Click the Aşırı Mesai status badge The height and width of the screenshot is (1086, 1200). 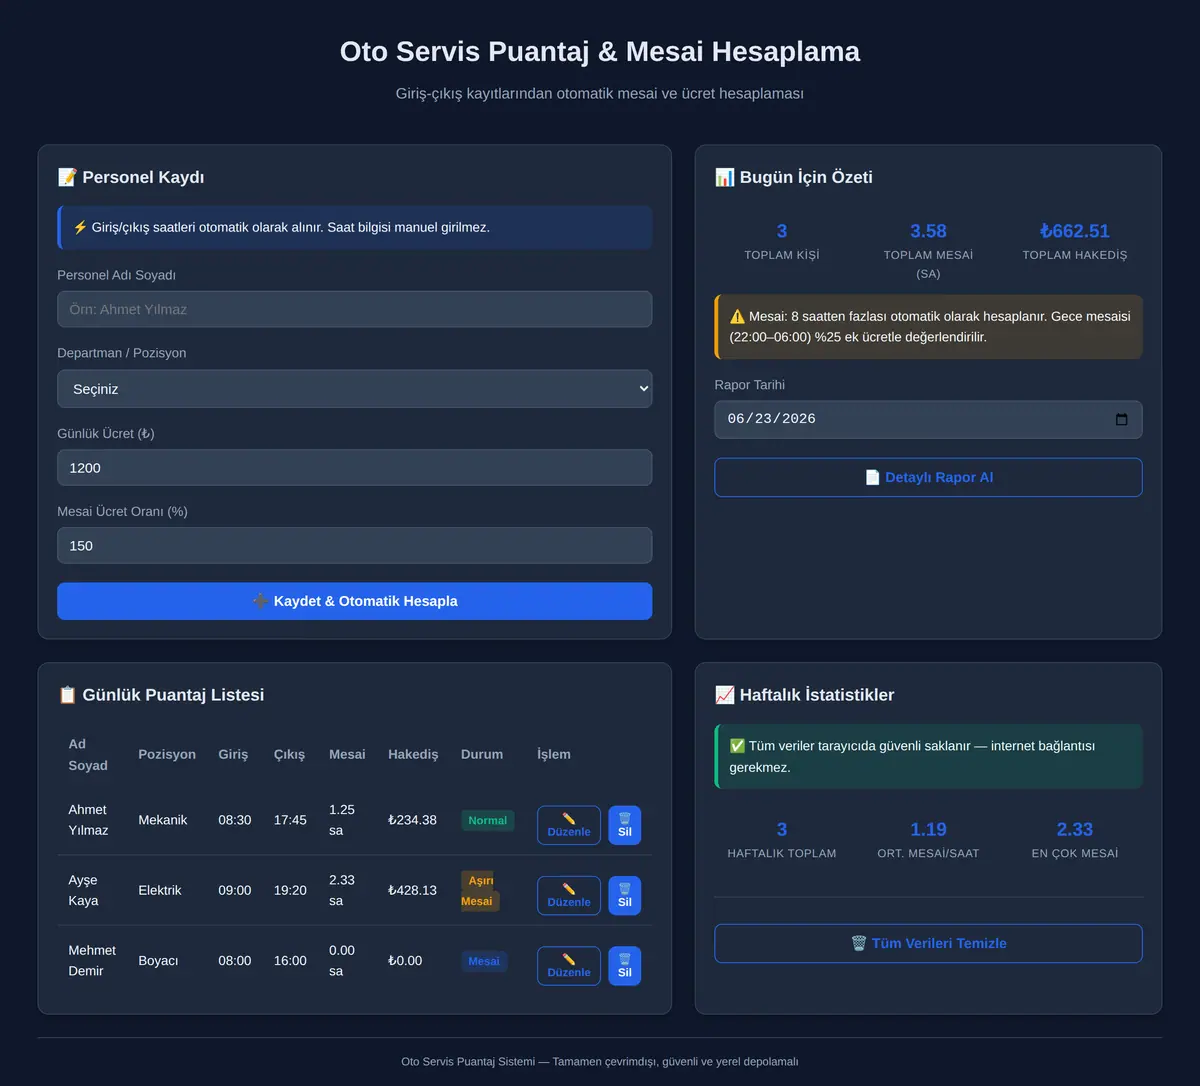coord(480,891)
